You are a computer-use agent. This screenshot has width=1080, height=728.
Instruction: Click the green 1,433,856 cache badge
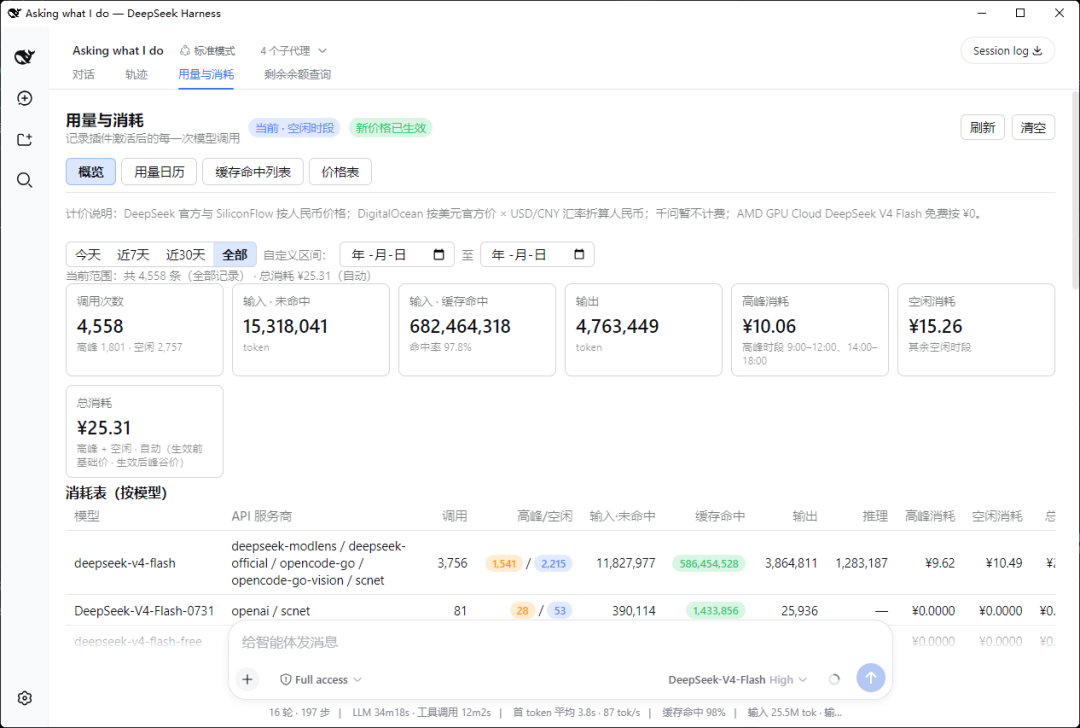(716, 610)
